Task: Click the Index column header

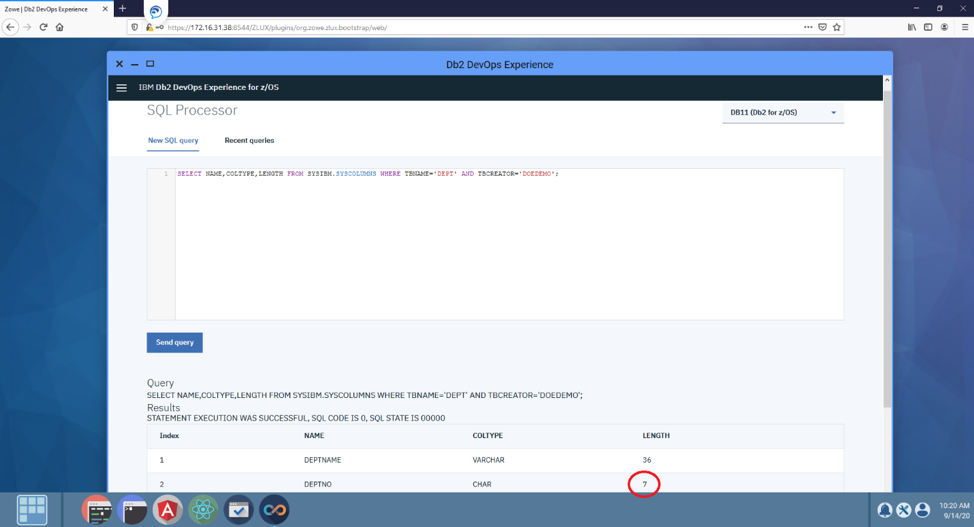Action: click(169, 436)
